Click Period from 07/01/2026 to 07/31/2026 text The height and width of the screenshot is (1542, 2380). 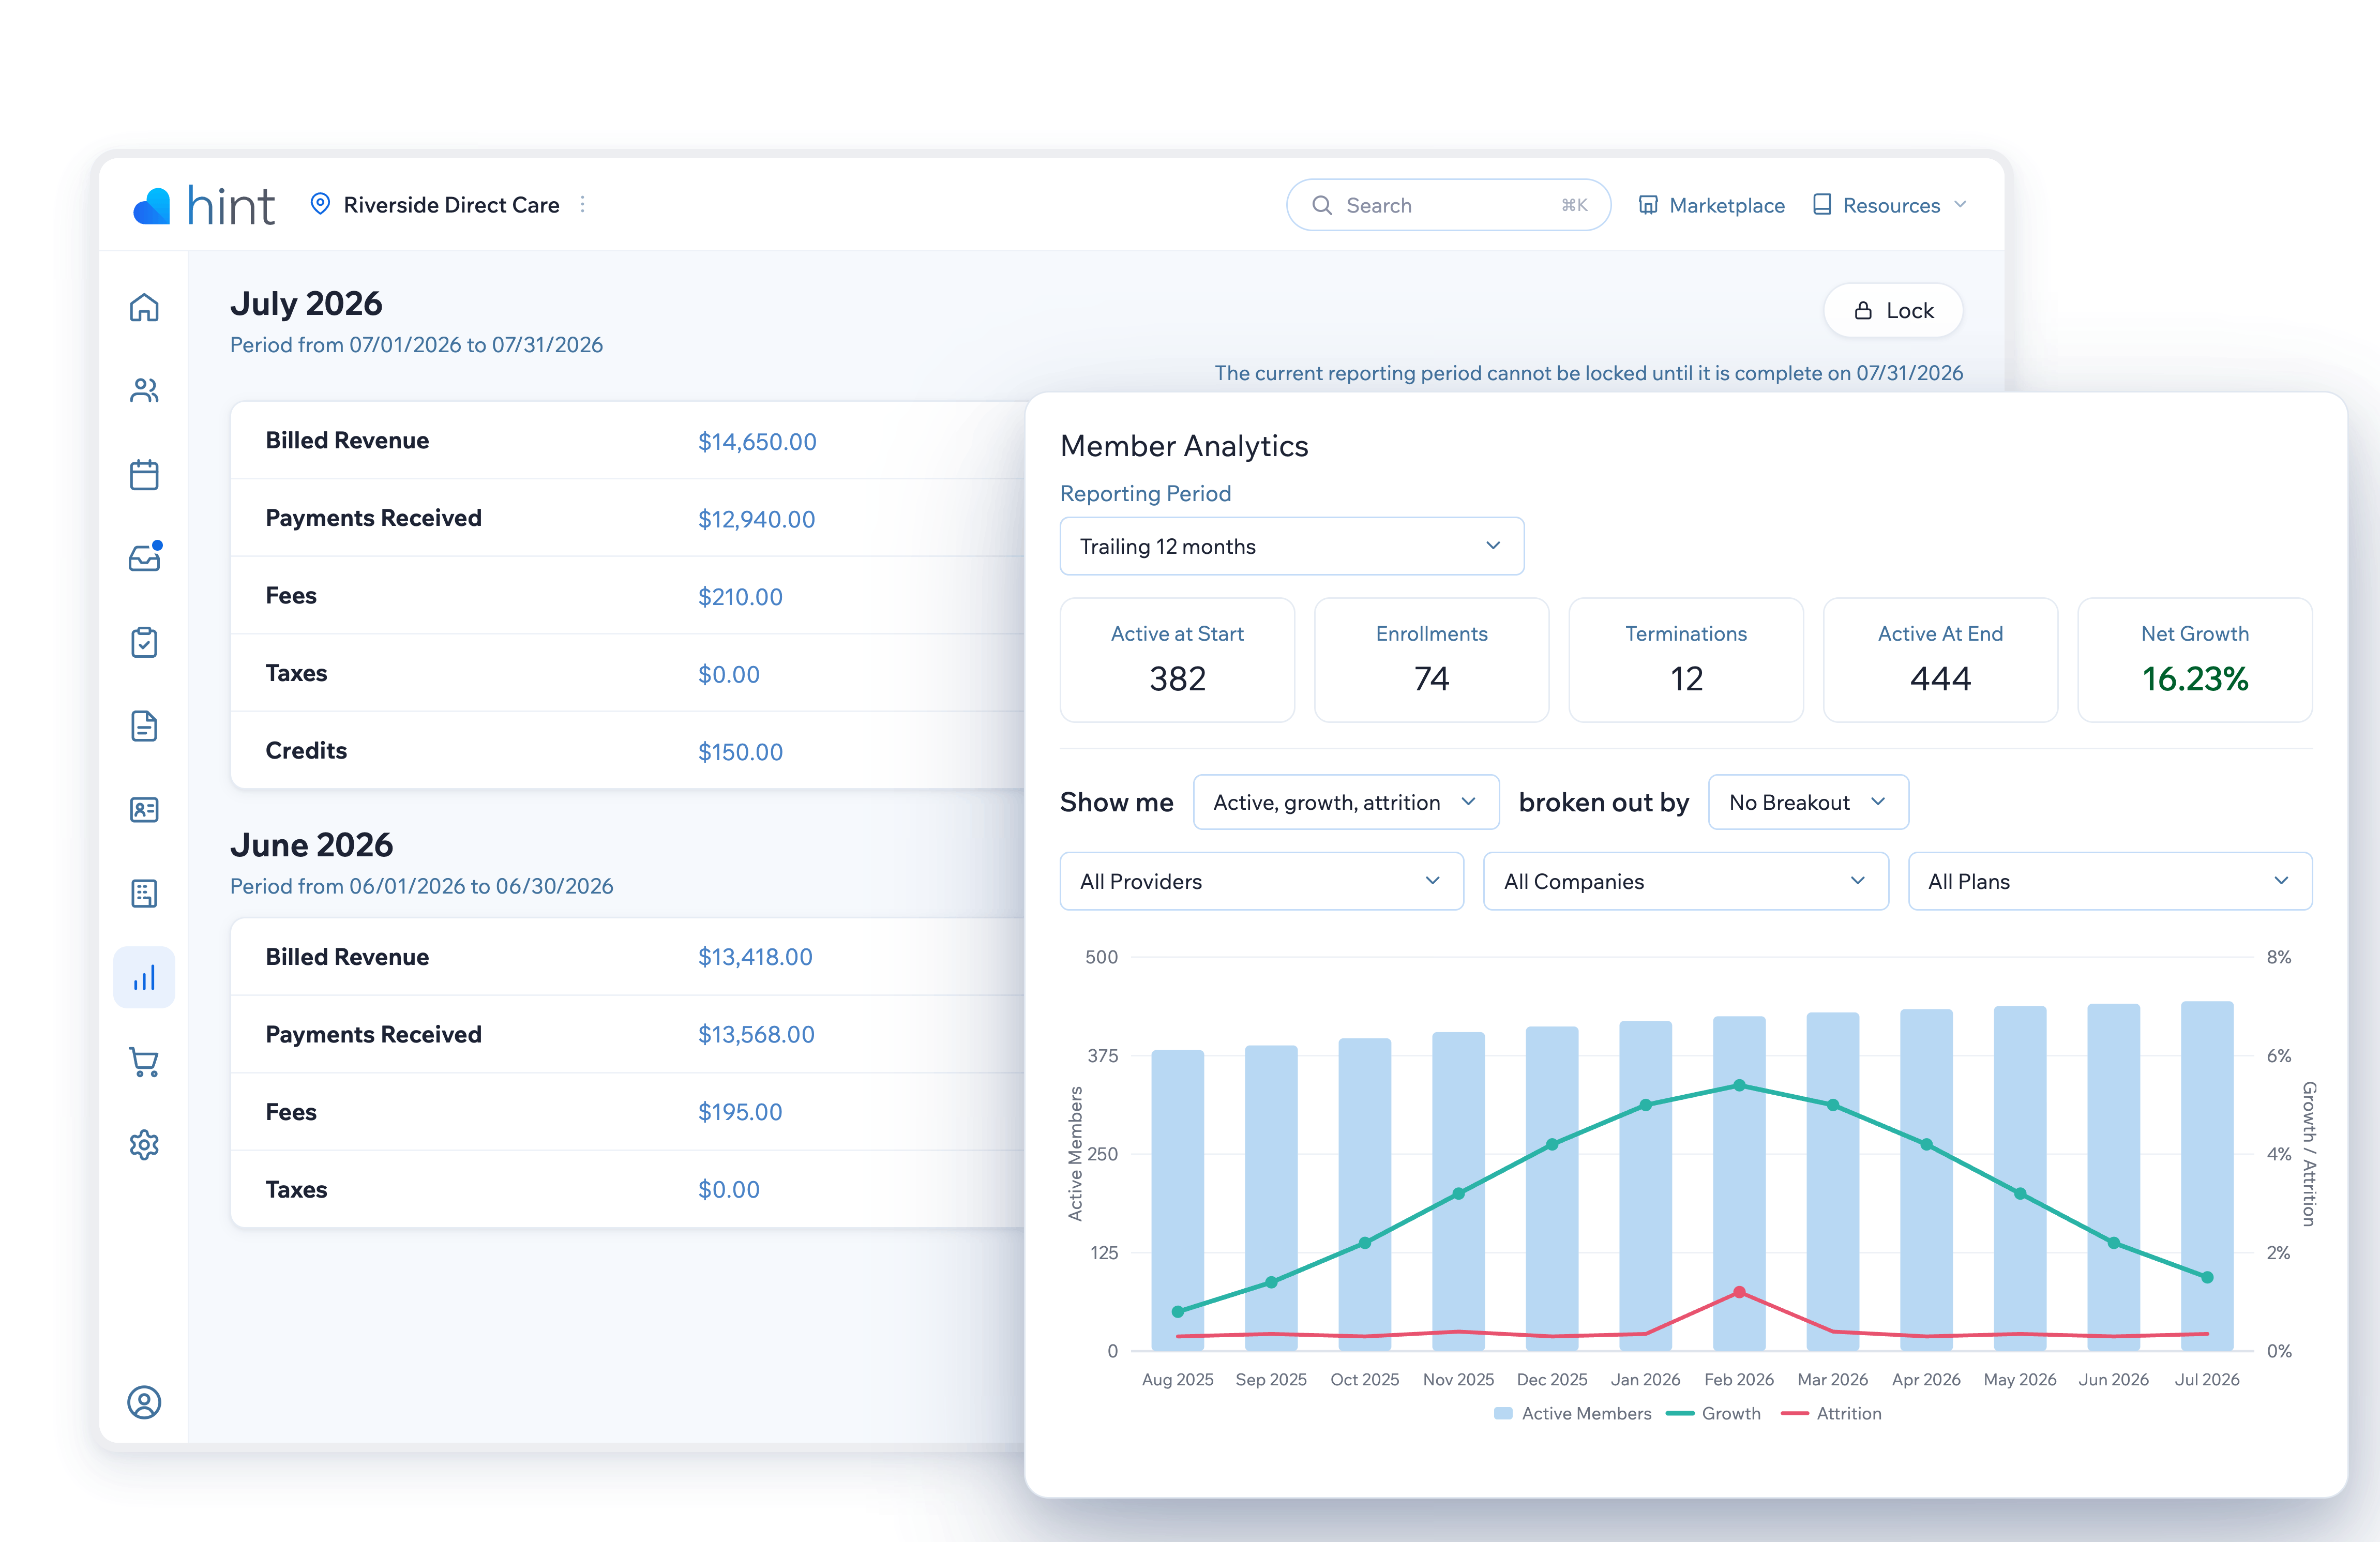click(x=416, y=345)
